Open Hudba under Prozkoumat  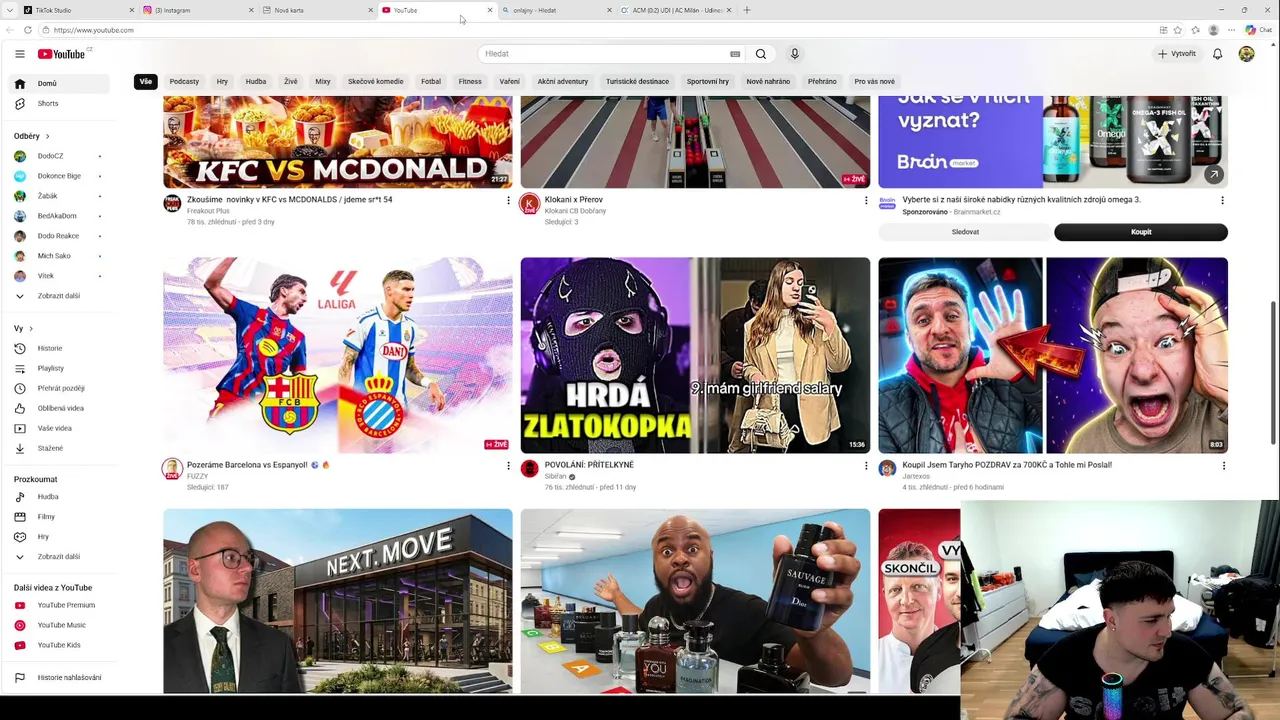[60, 497]
